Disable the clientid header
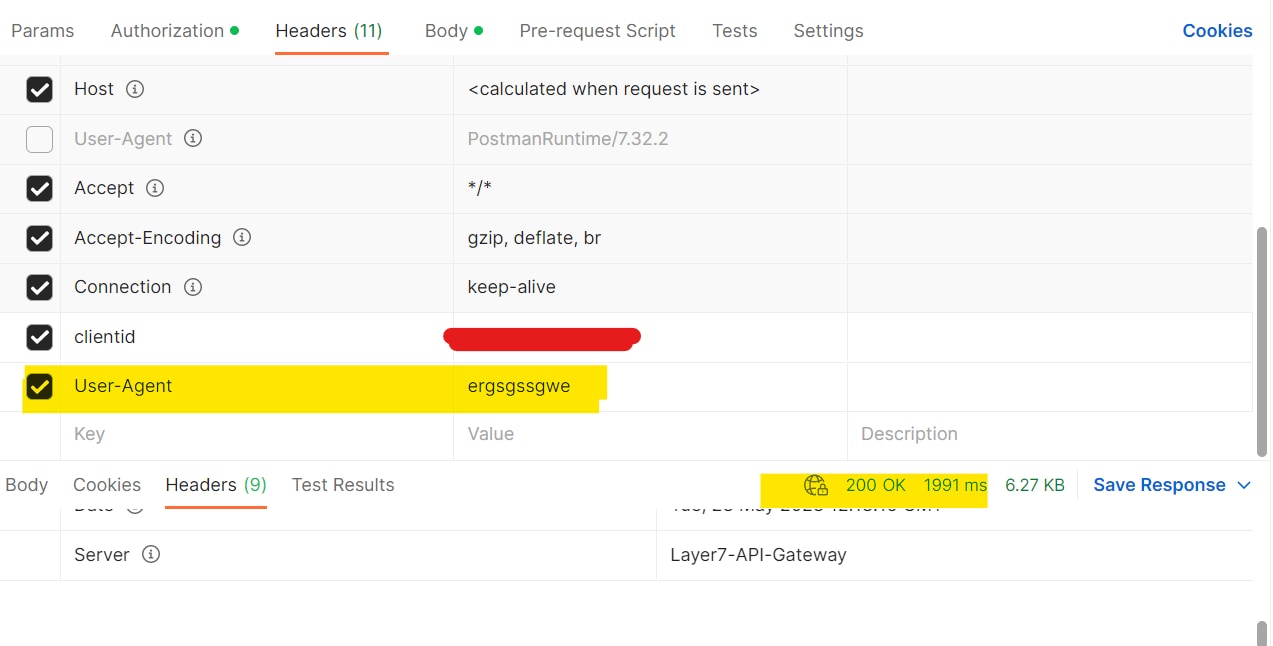Screen dimensions: 1273x646 tap(39, 337)
